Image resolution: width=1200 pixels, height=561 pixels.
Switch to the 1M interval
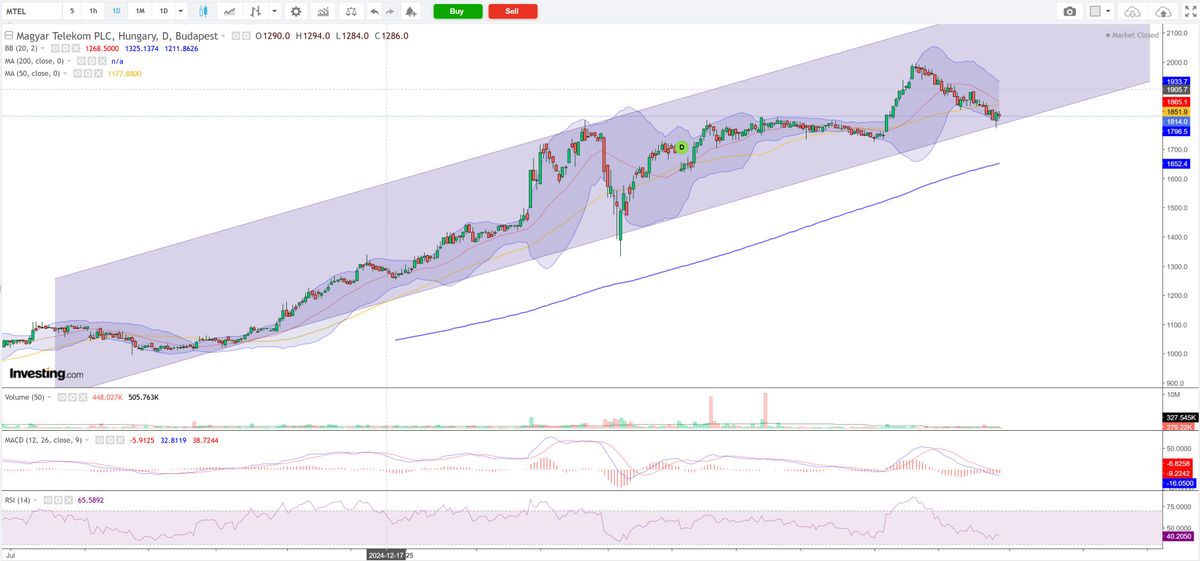click(x=140, y=11)
